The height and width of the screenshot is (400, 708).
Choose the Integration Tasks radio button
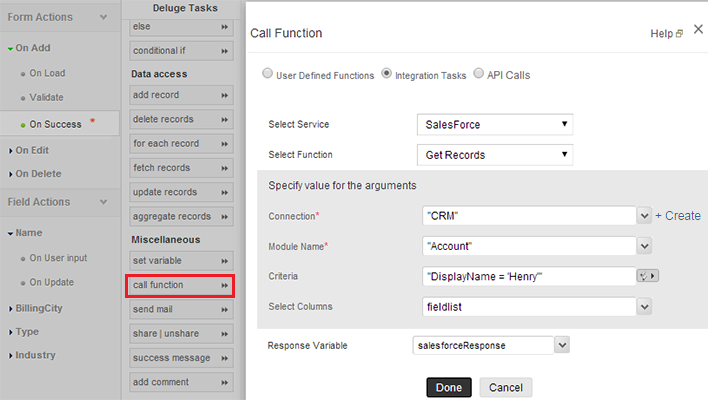(x=387, y=74)
